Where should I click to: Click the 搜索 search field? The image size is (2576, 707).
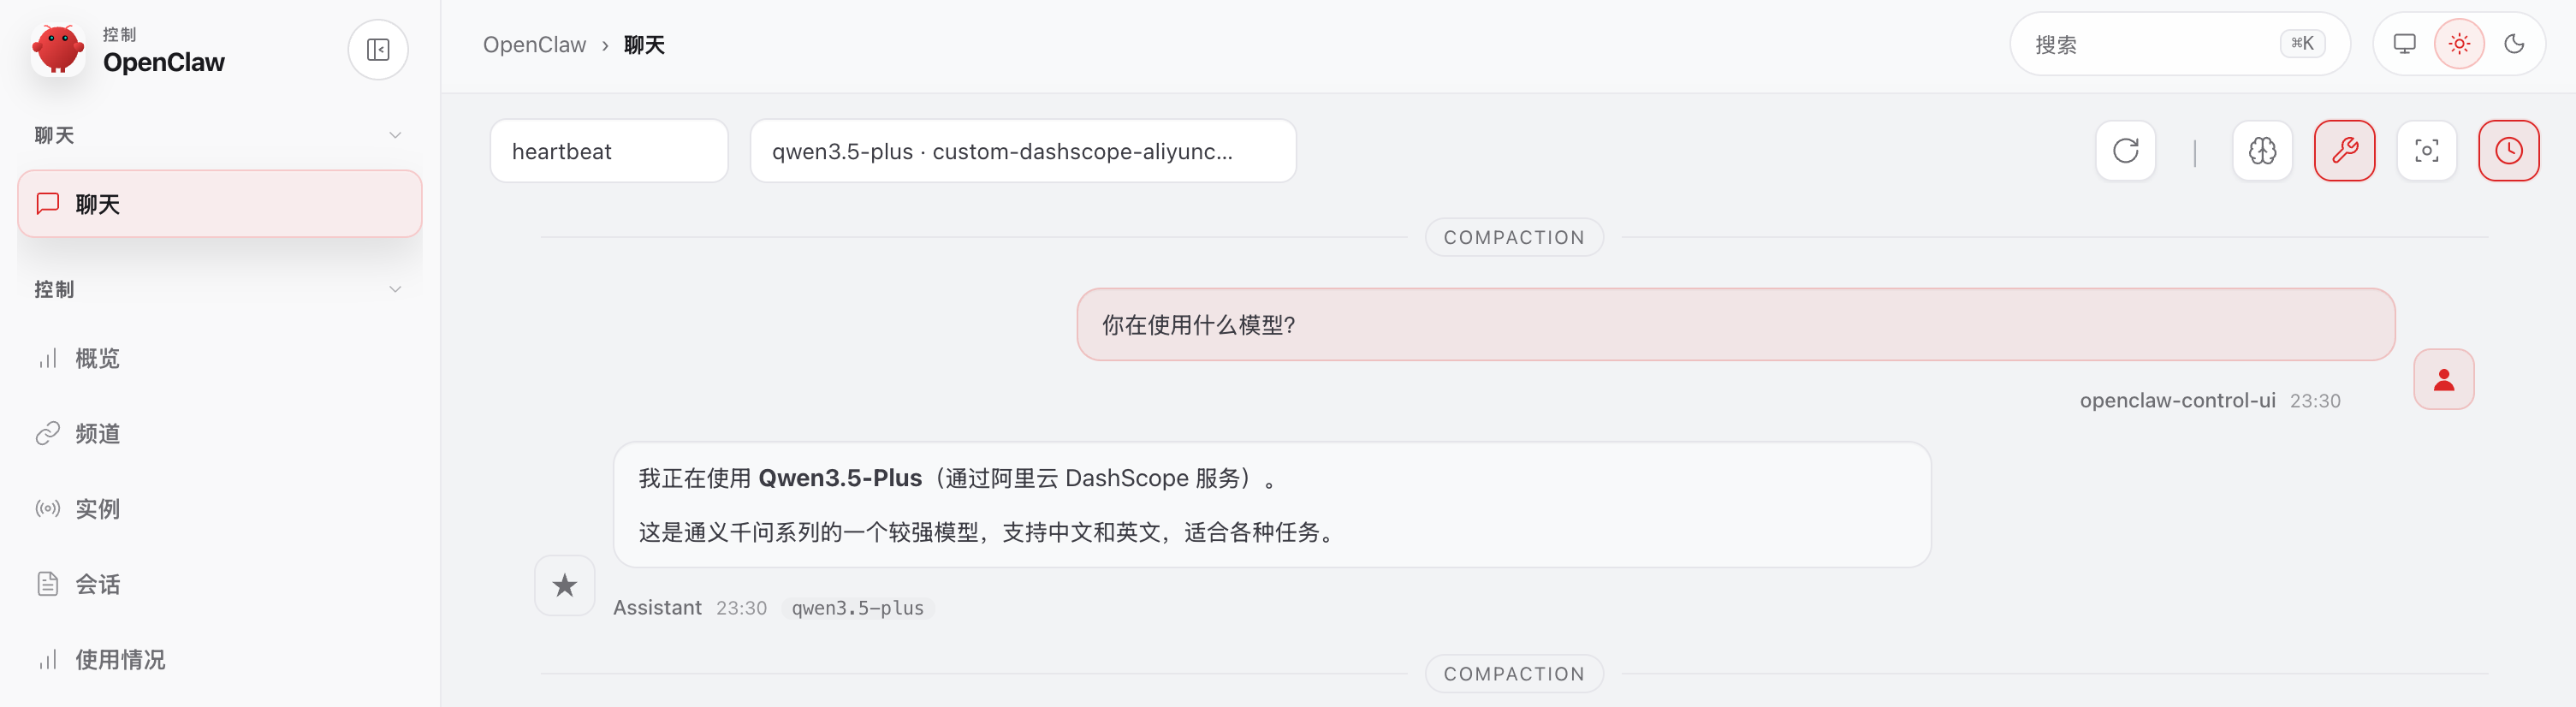(x=2150, y=45)
